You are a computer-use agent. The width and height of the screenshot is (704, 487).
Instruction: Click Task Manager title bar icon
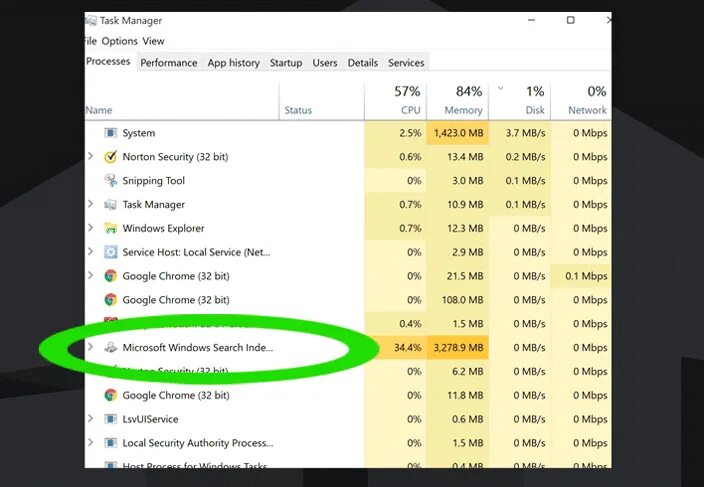pos(91,21)
